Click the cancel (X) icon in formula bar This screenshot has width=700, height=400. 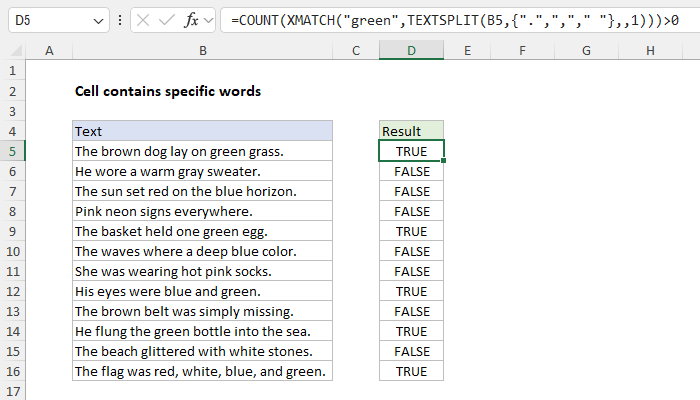[x=143, y=20]
